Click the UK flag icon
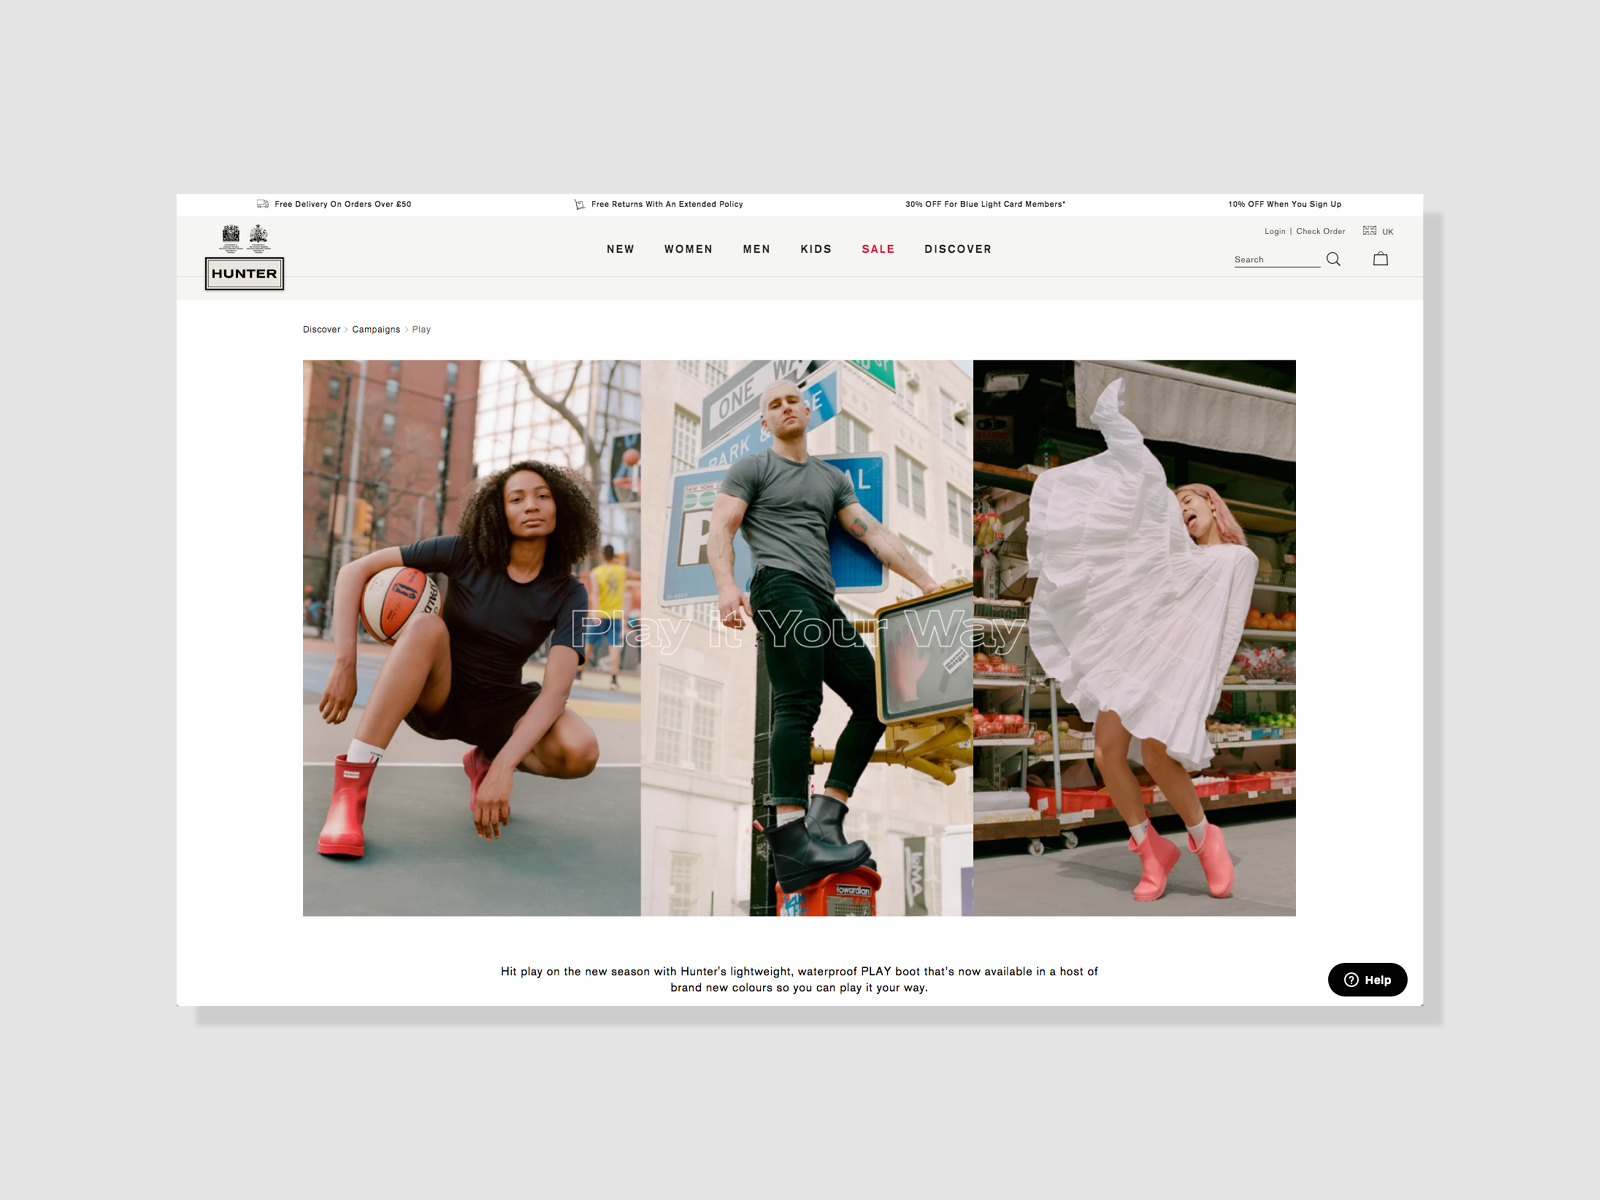This screenshot has width=1600, height=1200. pos(1369,231)
